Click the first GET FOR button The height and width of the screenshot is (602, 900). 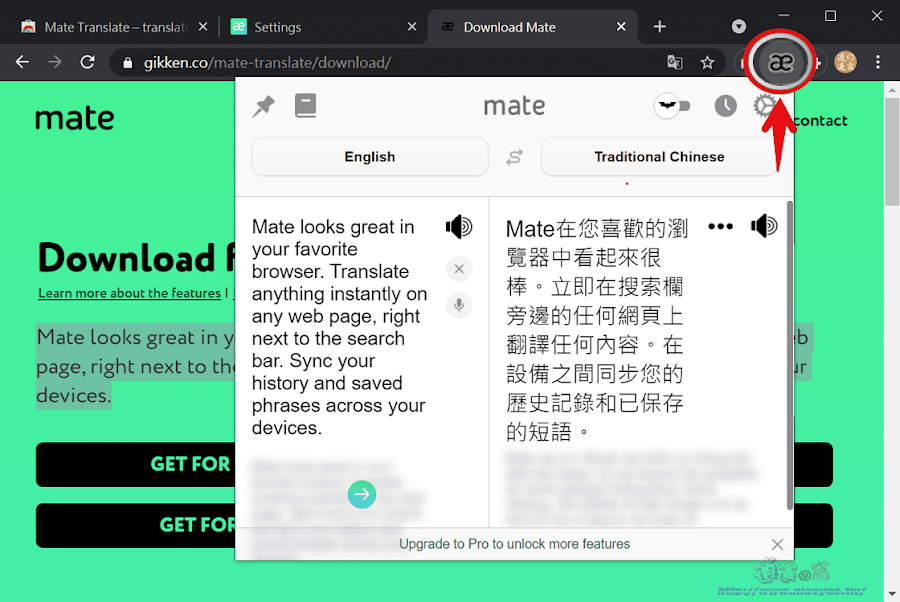click(135, 464)
